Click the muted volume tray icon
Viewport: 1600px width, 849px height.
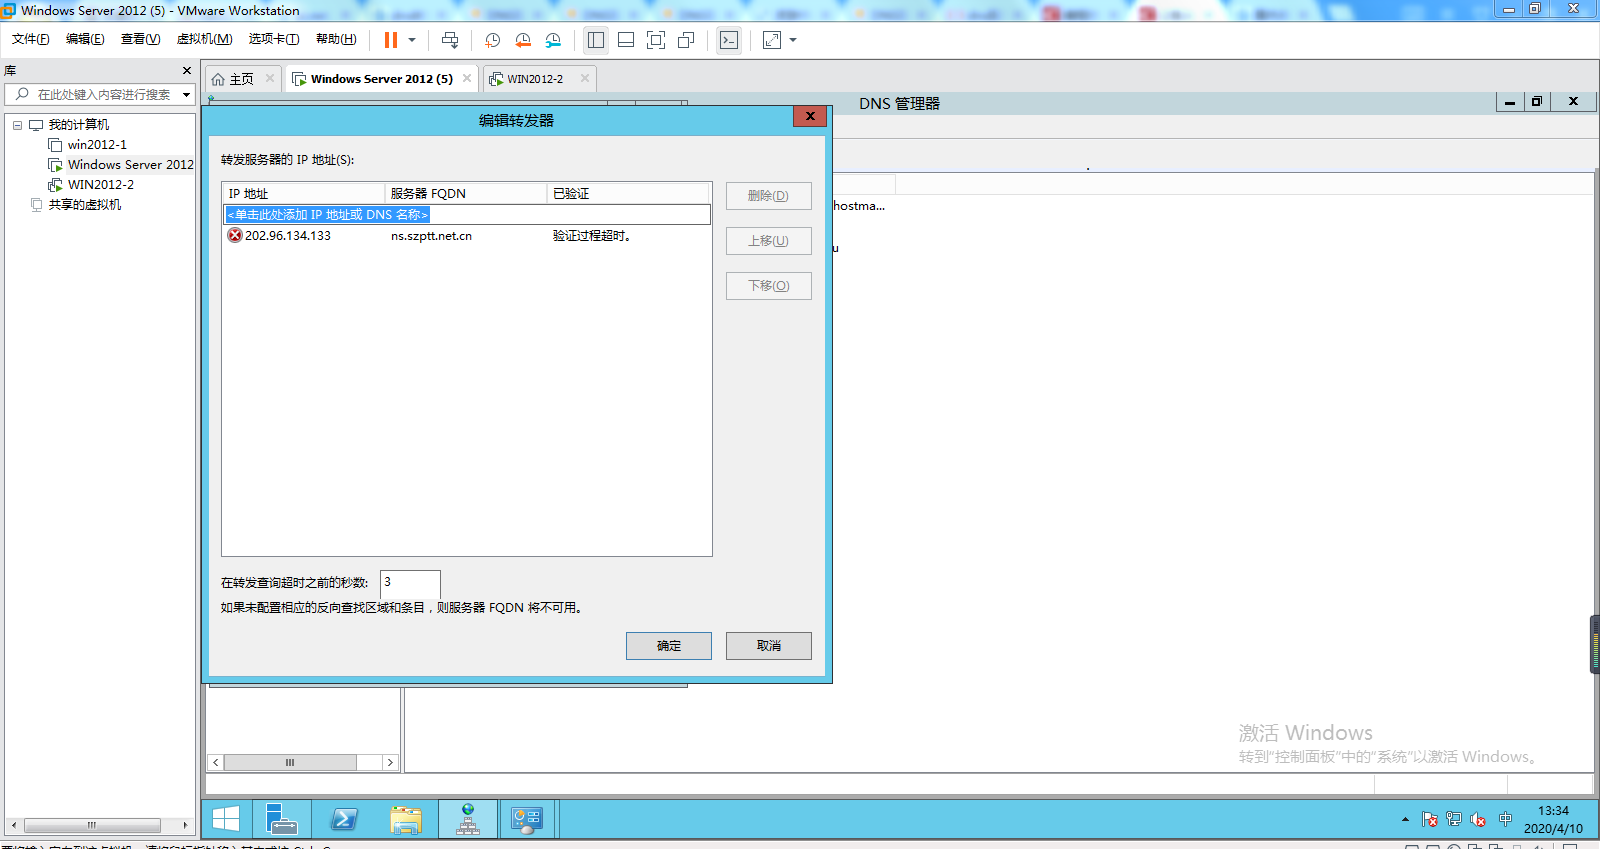coord(1478,819)
